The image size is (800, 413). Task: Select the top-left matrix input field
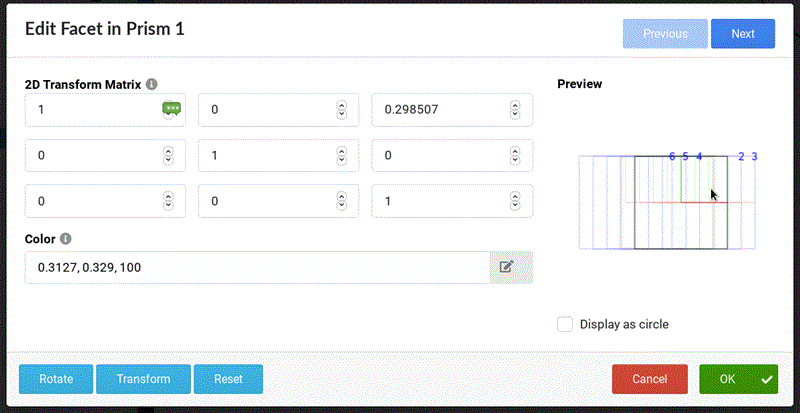tap(90, 110)
